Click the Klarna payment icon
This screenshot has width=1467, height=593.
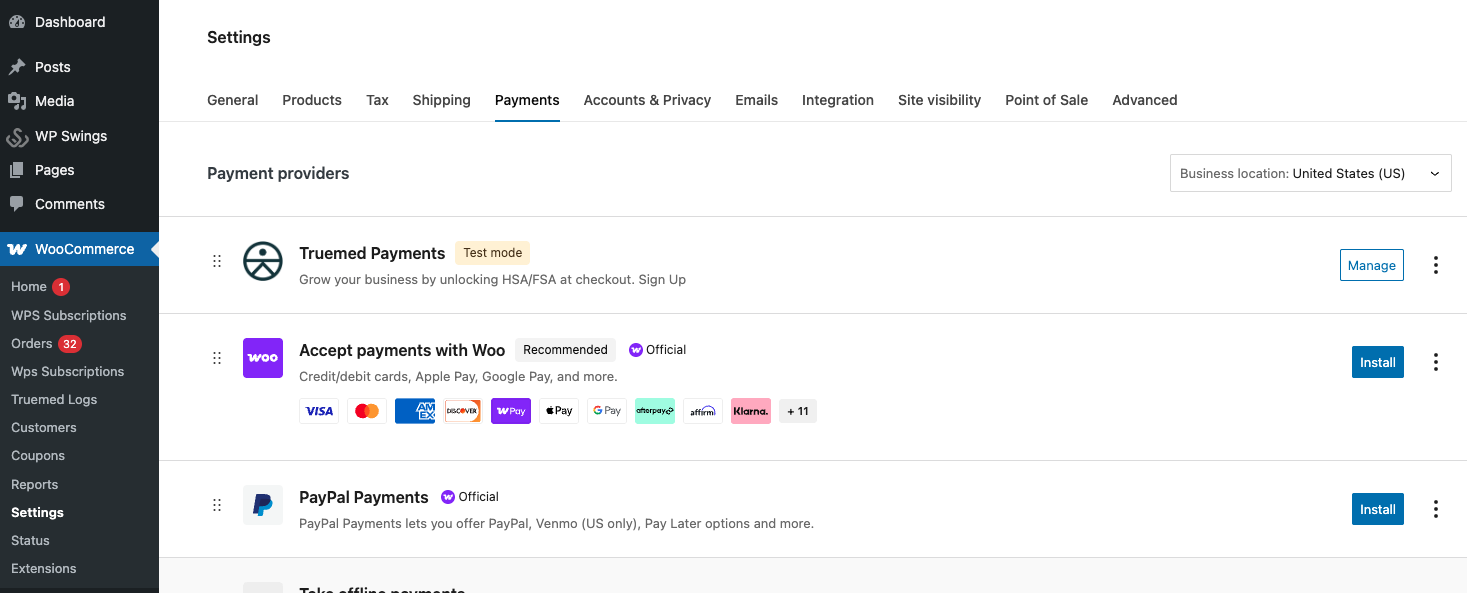[750, 410]
